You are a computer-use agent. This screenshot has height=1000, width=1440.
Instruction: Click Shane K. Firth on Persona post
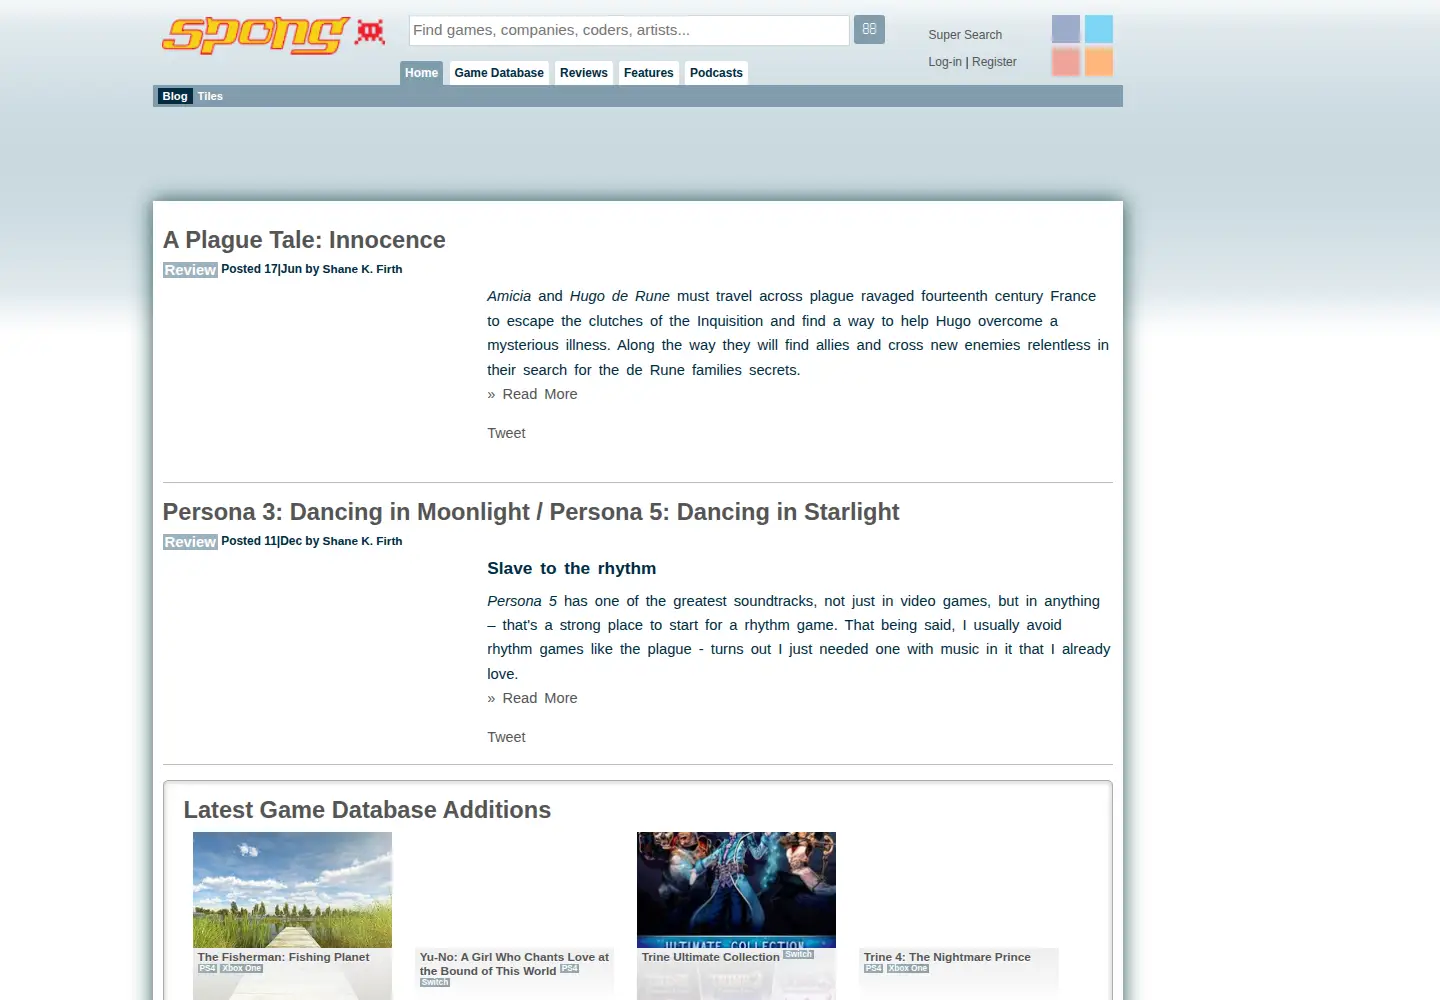[362, 541]
